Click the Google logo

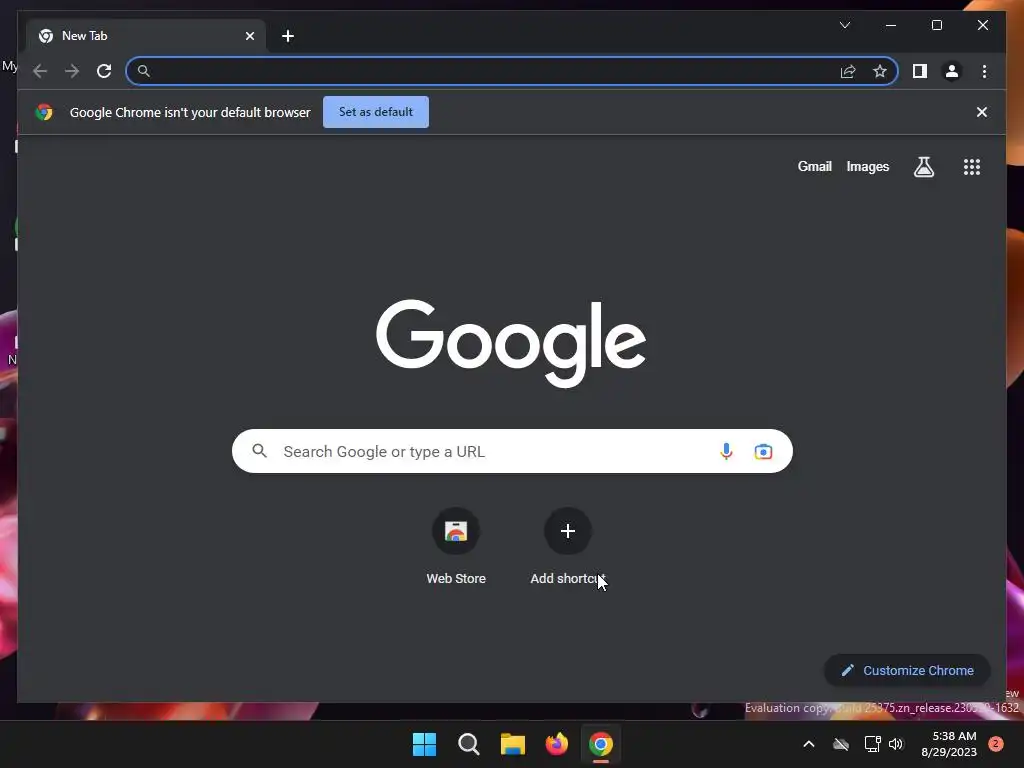pyautogui.click(x=511, y=344)
